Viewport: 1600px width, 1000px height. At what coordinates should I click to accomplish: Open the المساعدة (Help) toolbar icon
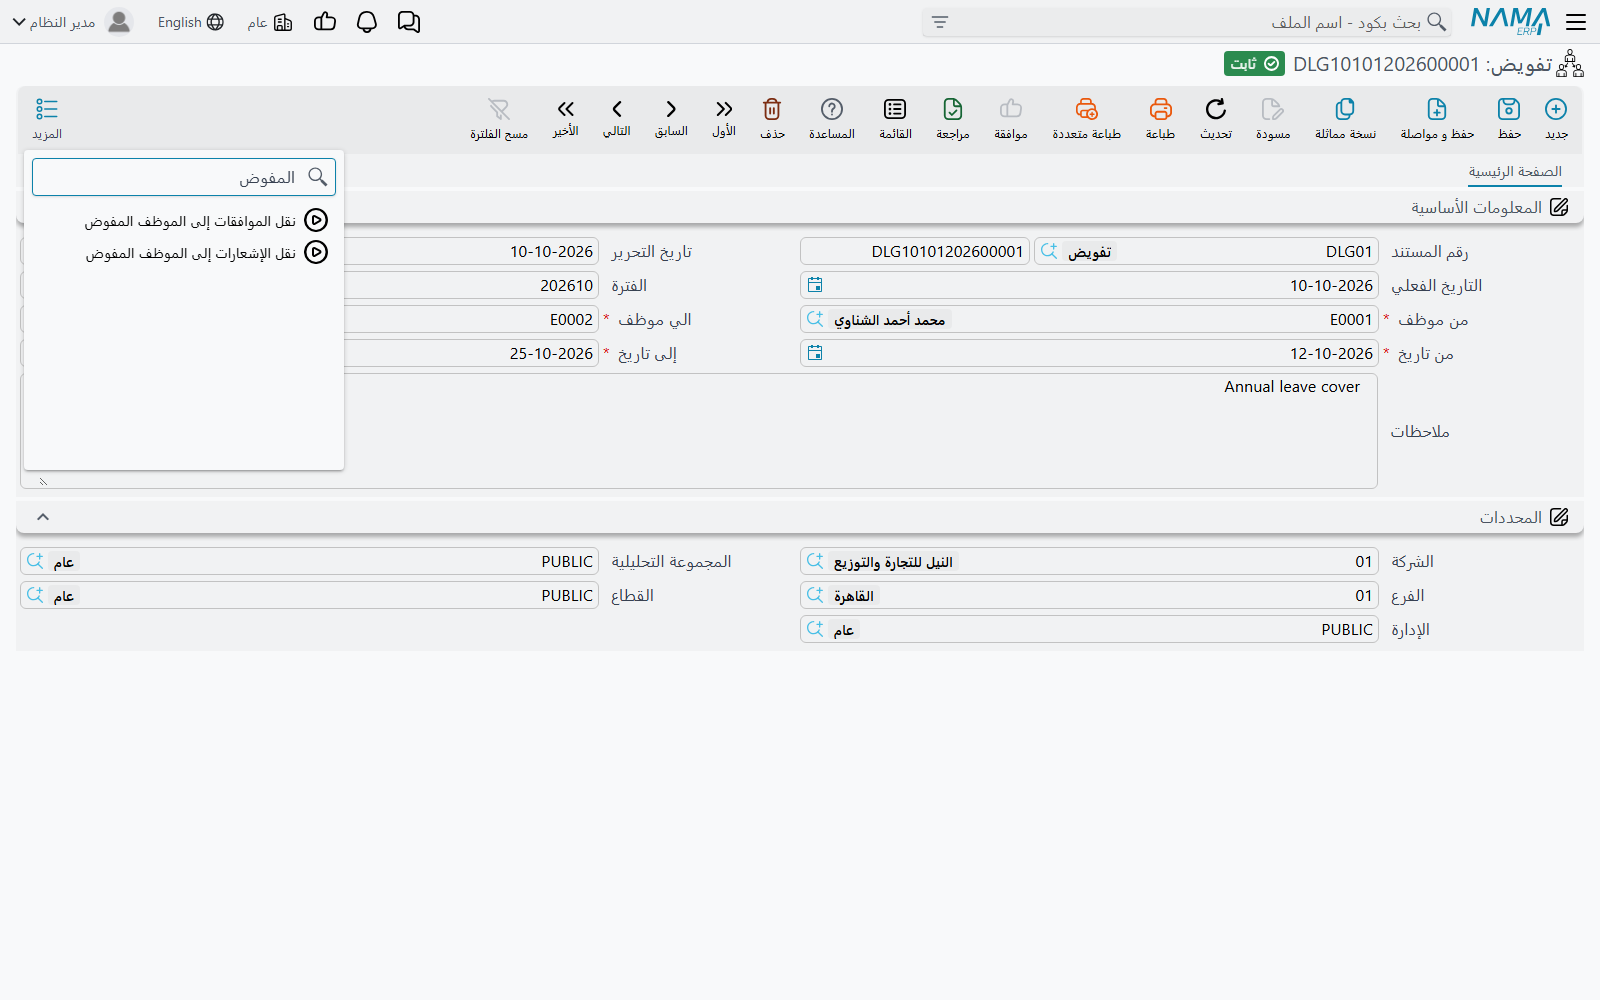832,109
